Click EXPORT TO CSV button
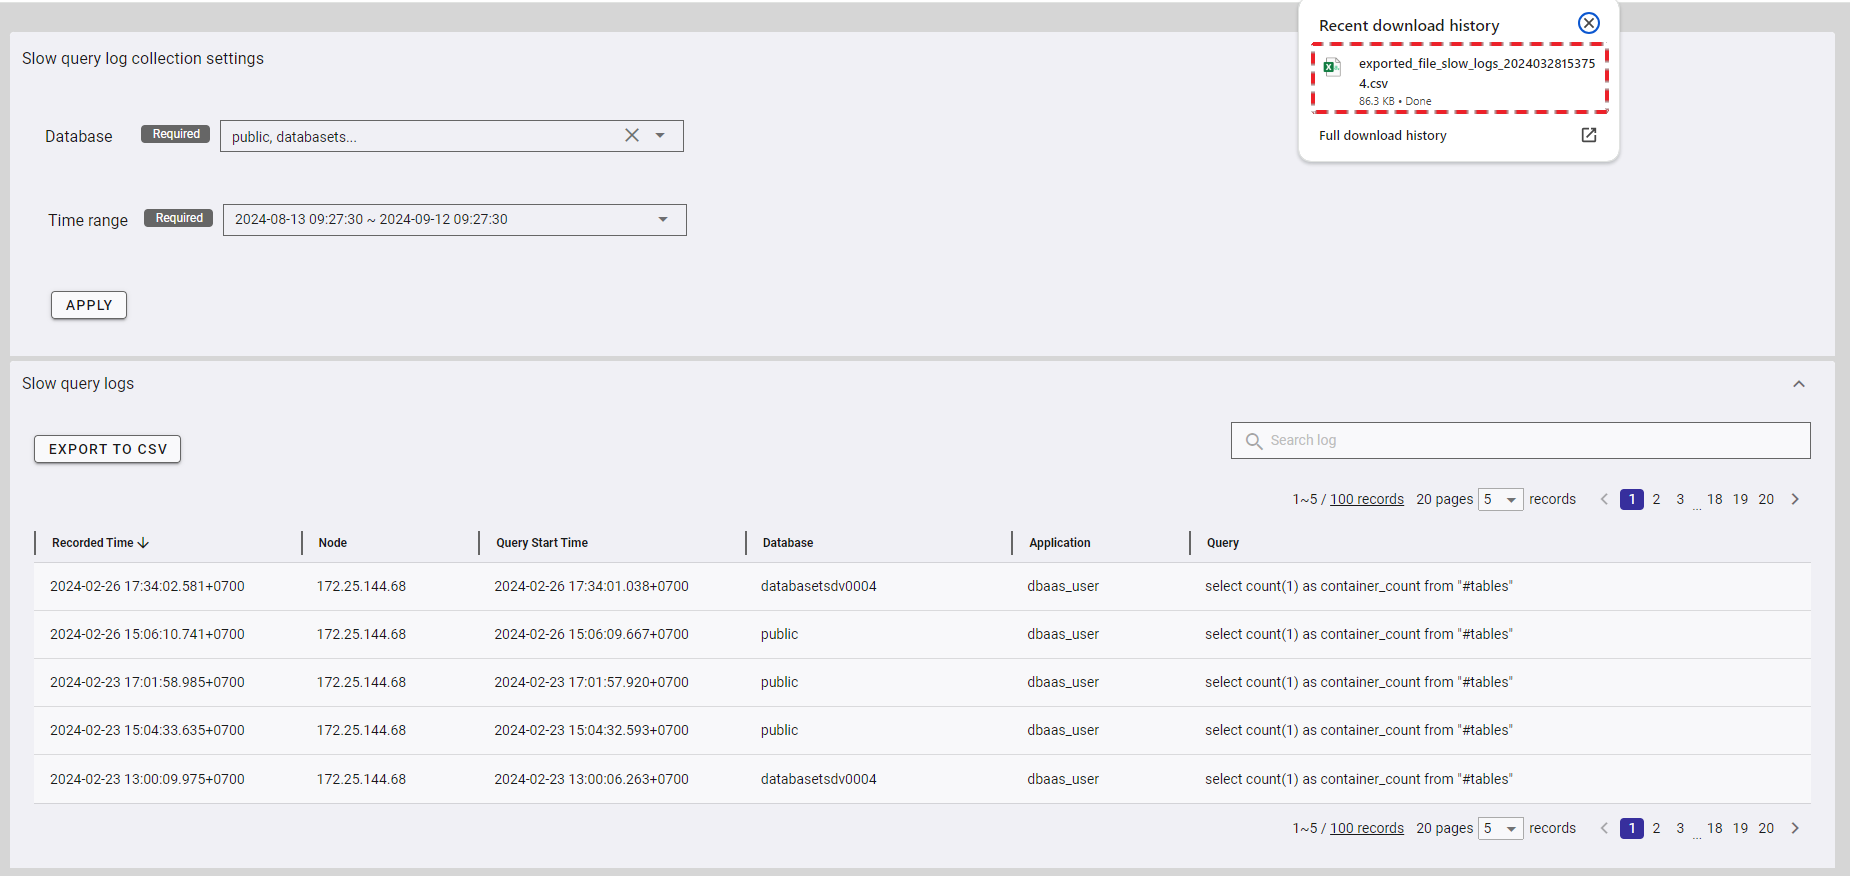Screen dimensions: 1850x876 tap(108, 449)
